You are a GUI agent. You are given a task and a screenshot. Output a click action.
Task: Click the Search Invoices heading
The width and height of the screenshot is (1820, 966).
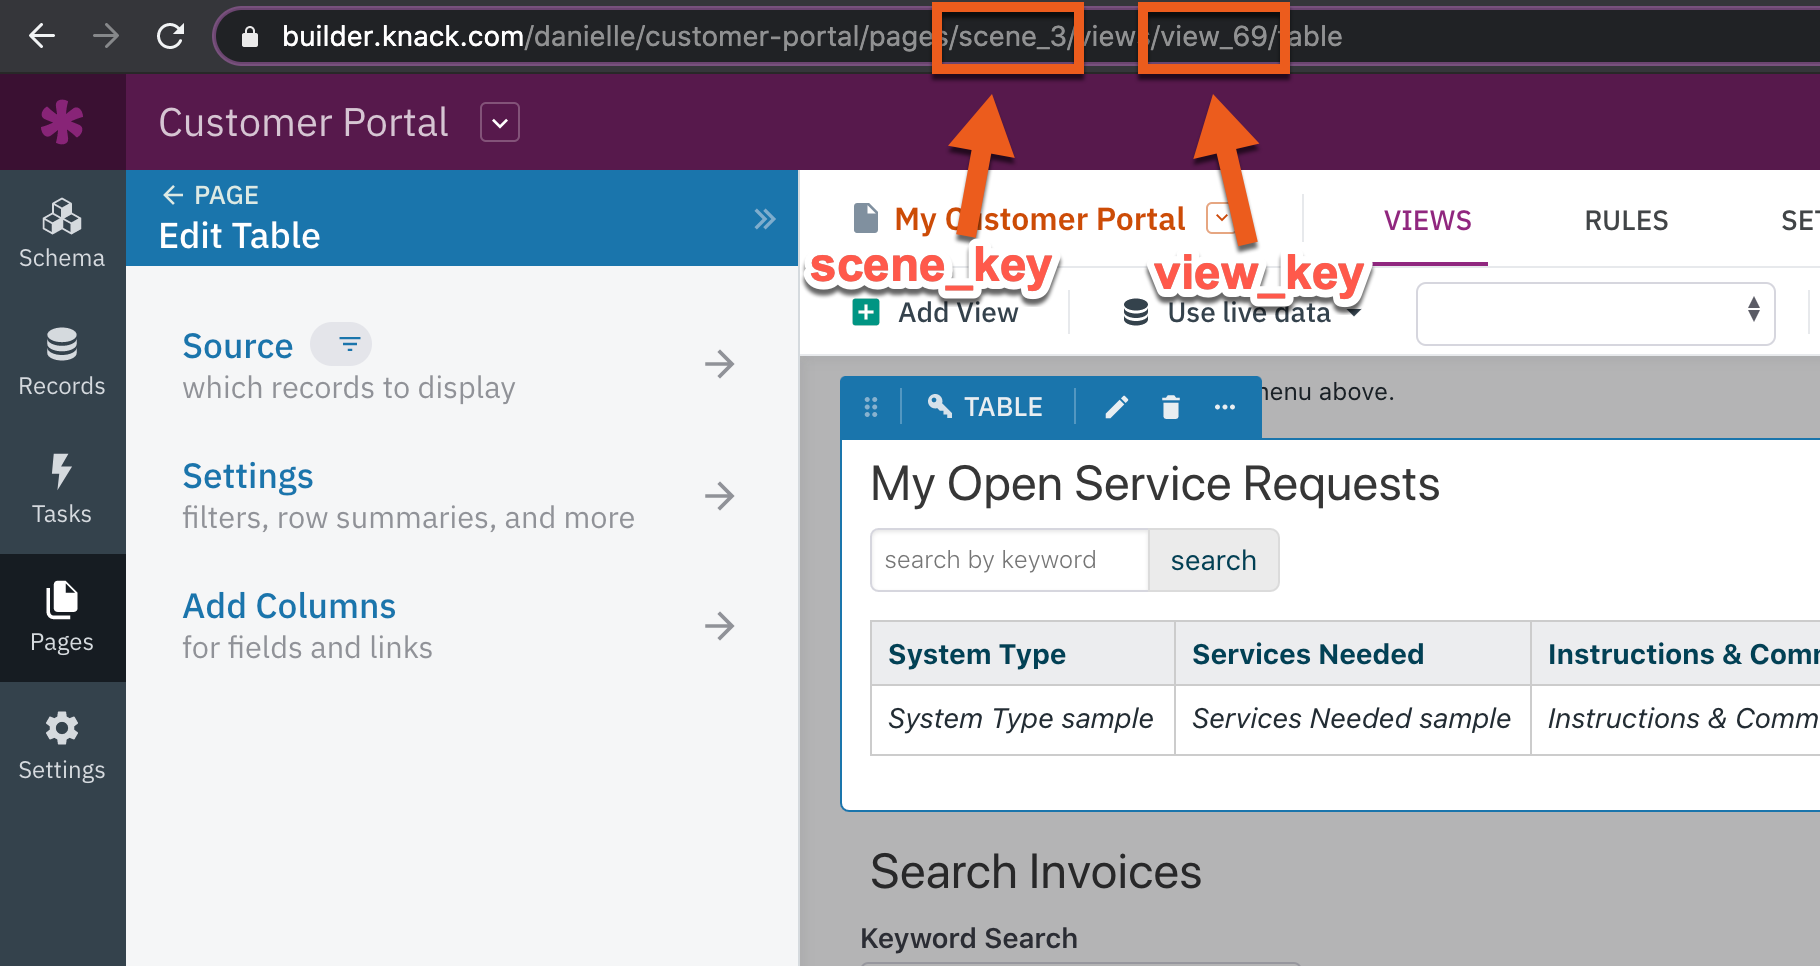click(x=1036, y=872)
